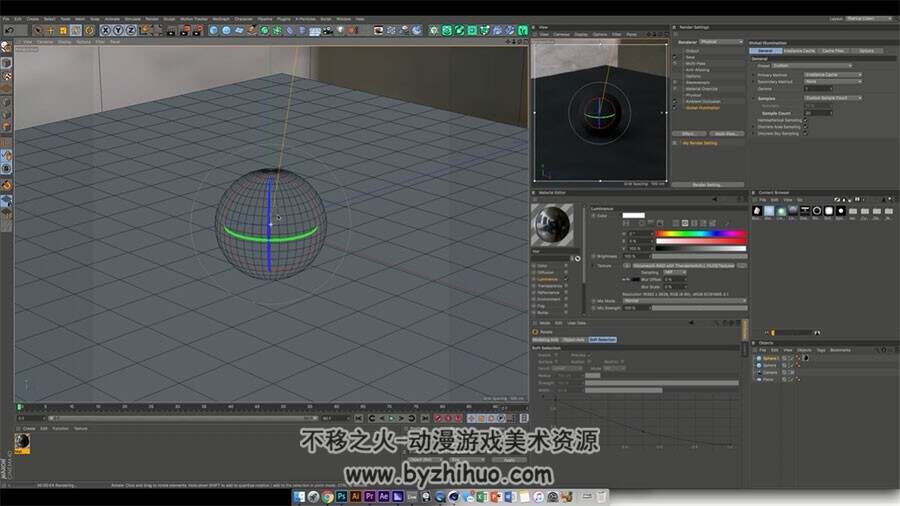The width and height of the screenshot is (900, 506).
Task: Open the Renderer dropdown in Render Settings
Action: [x=721, y=42]
